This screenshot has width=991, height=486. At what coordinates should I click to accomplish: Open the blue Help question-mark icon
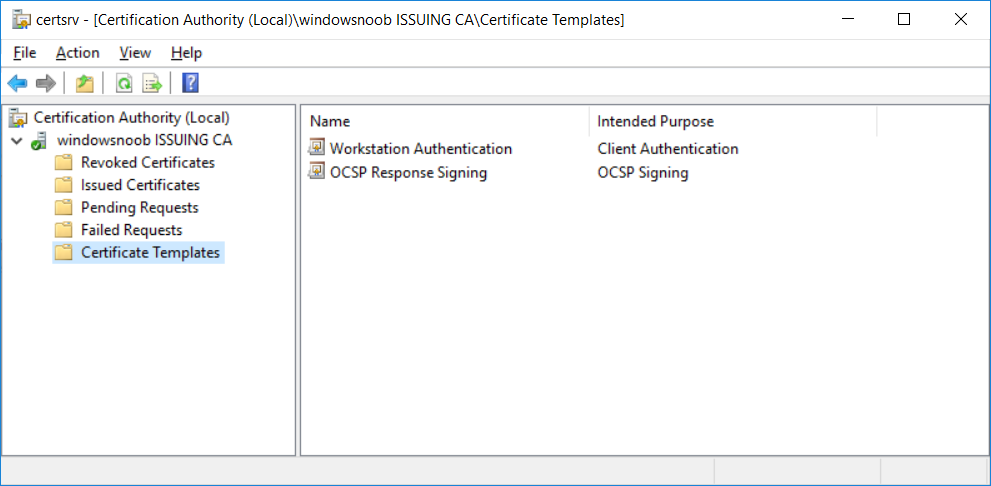[x=190, y=83]
